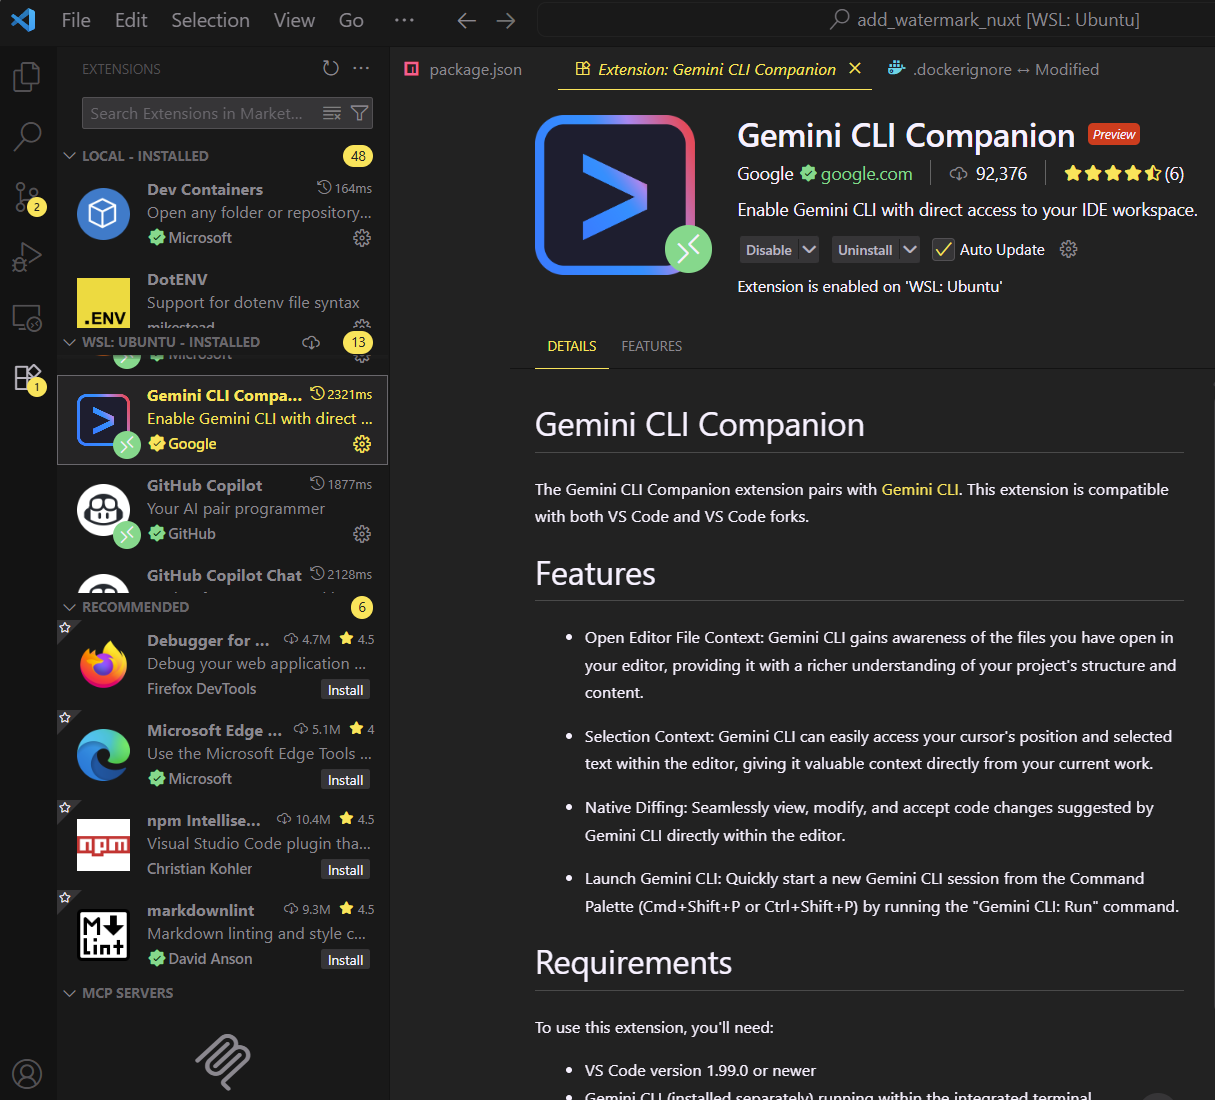Select the GitHub Copilot extension entry
This screenshot has width=1215, height=1100.
tap(222, 510)
